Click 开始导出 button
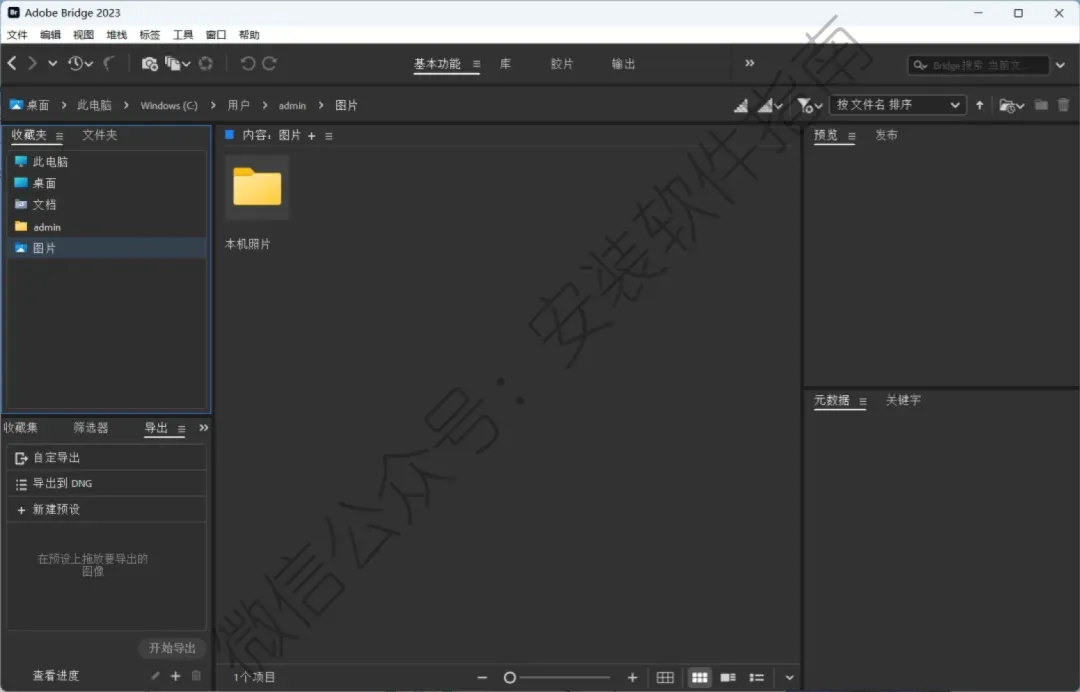Image resolution: width=1080 pixels, height=692 pixels. pos(172,648)
